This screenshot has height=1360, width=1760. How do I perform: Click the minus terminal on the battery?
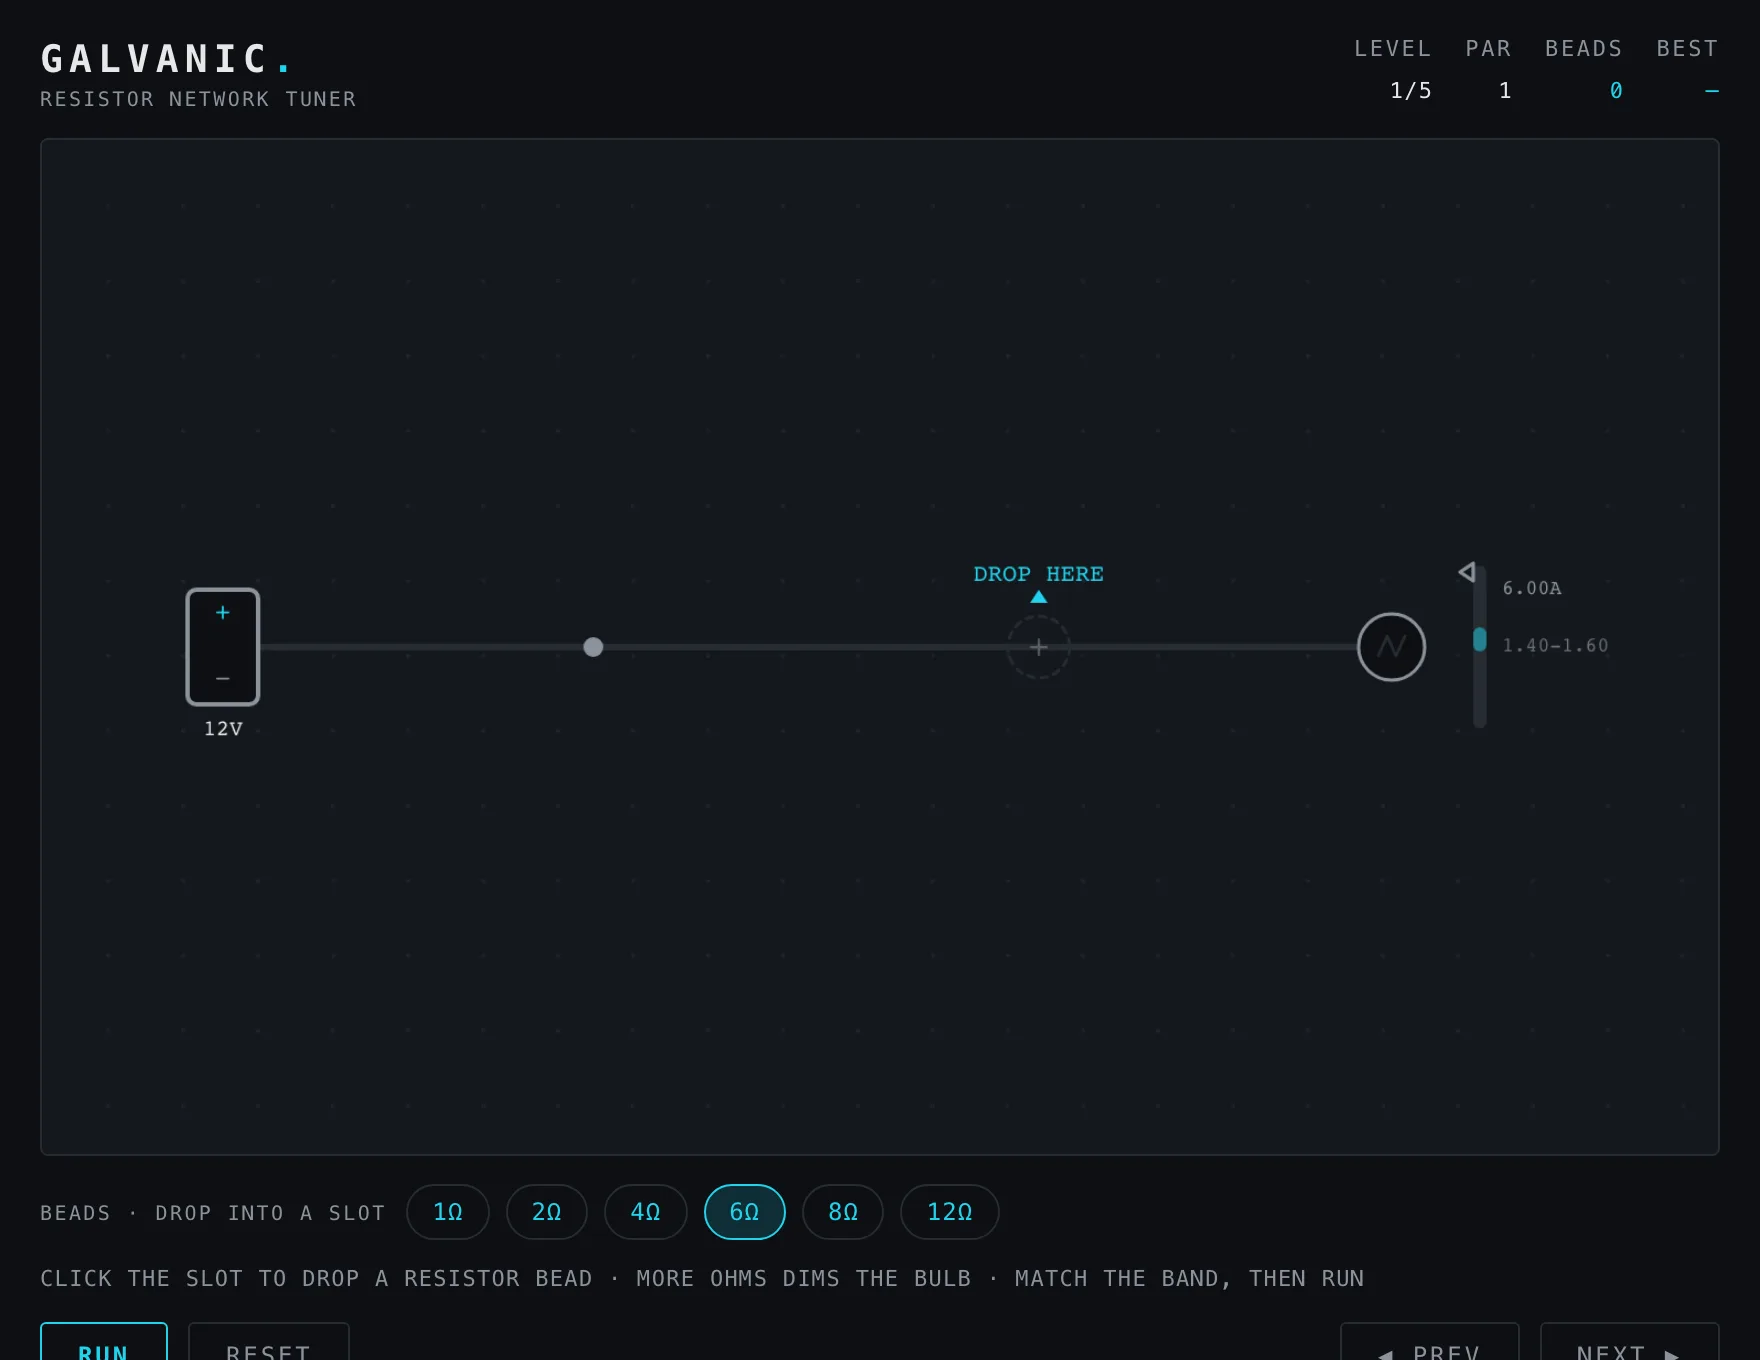click(x=223, y=678)
